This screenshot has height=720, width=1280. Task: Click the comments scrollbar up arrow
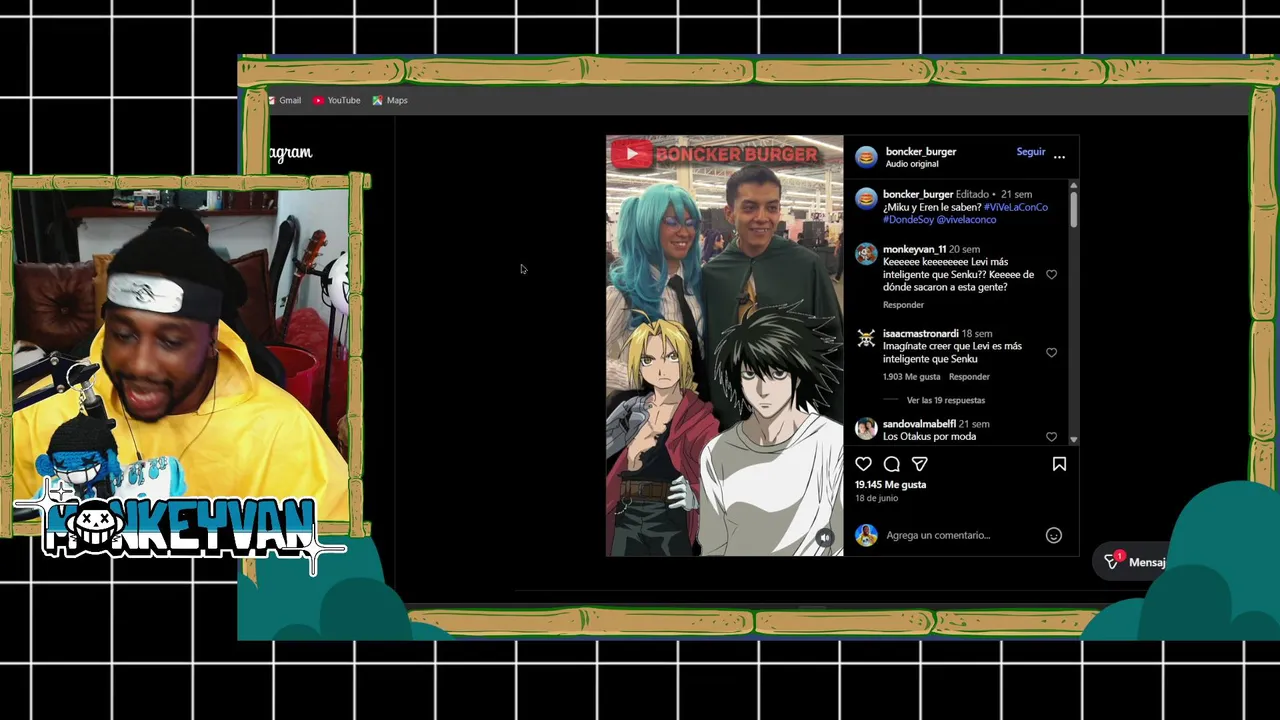click(x=1073, y=185)
